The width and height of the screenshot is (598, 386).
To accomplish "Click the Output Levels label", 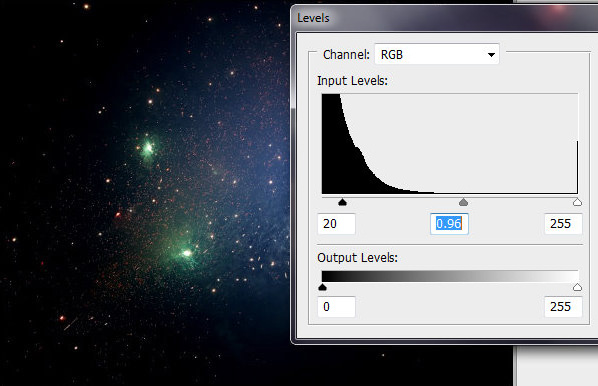I will 357,257.
